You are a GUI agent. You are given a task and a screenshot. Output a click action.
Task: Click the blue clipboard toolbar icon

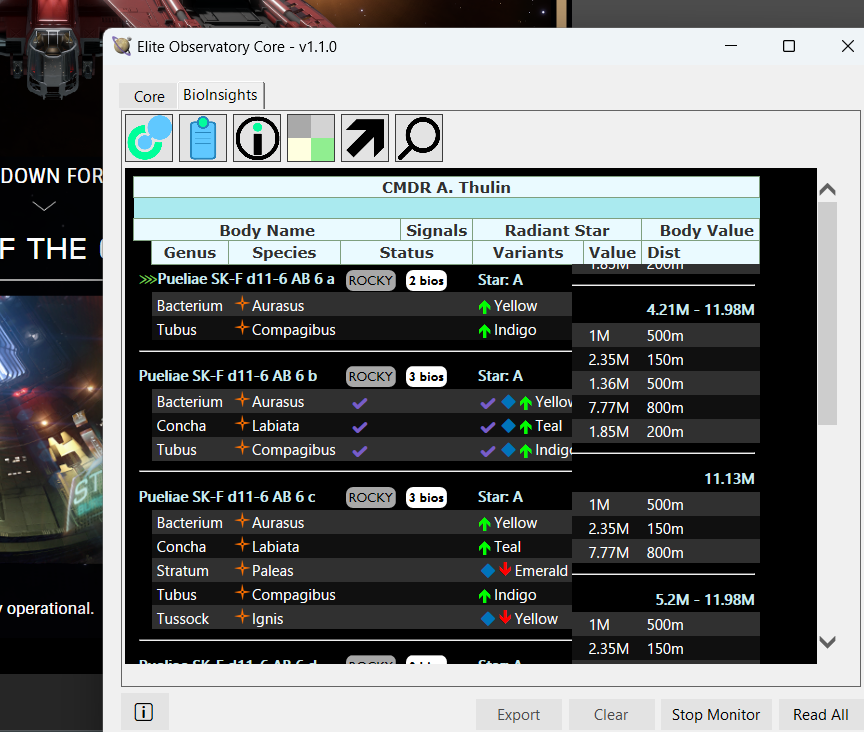[x=203, y=138]
